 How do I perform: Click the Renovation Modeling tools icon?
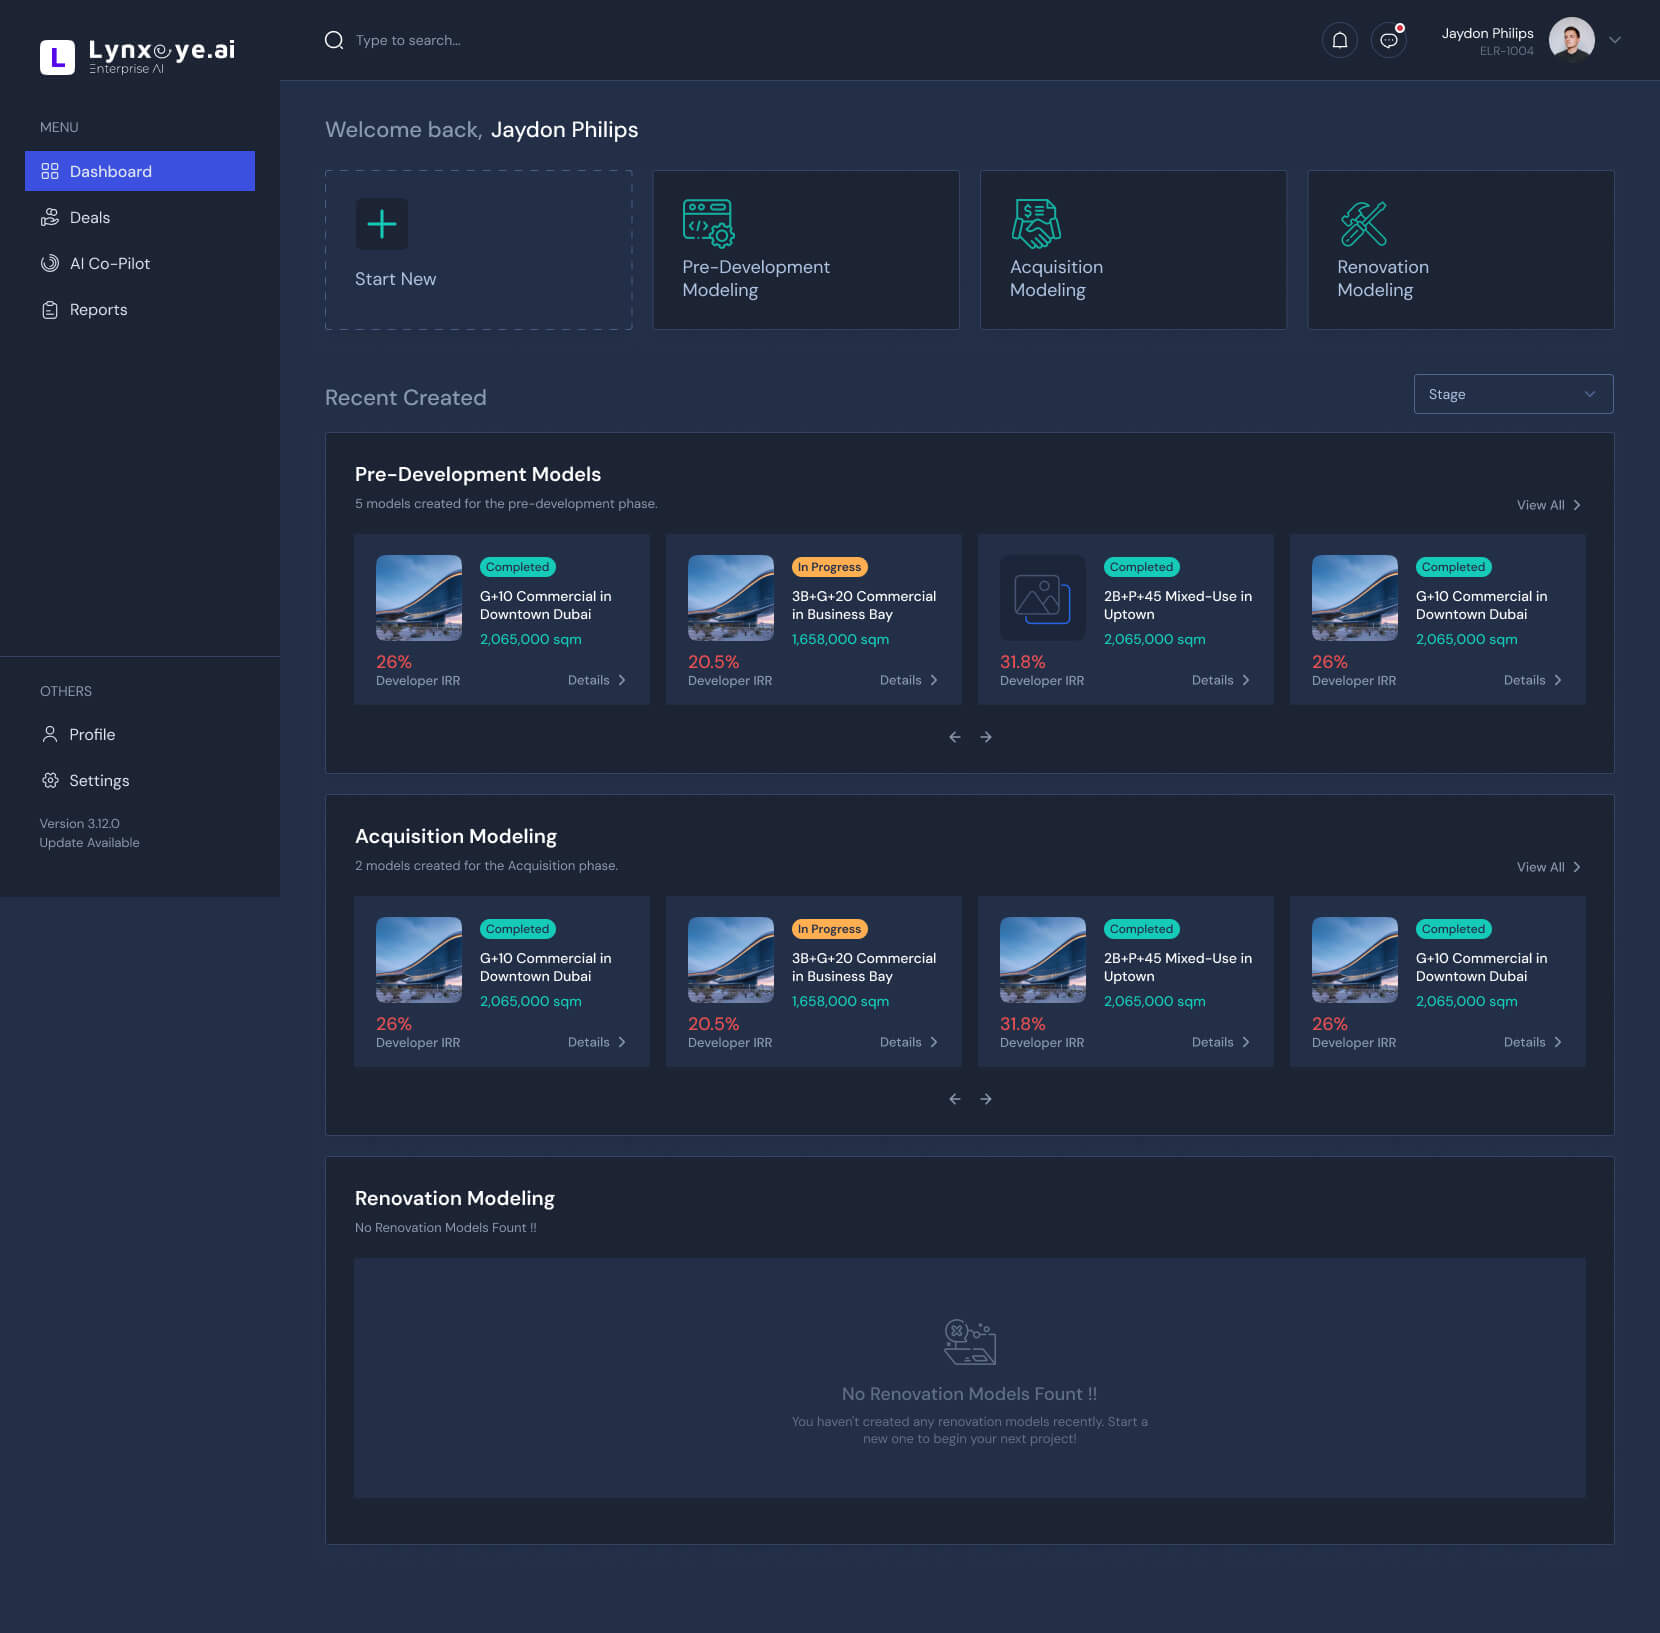point(1363,223)
